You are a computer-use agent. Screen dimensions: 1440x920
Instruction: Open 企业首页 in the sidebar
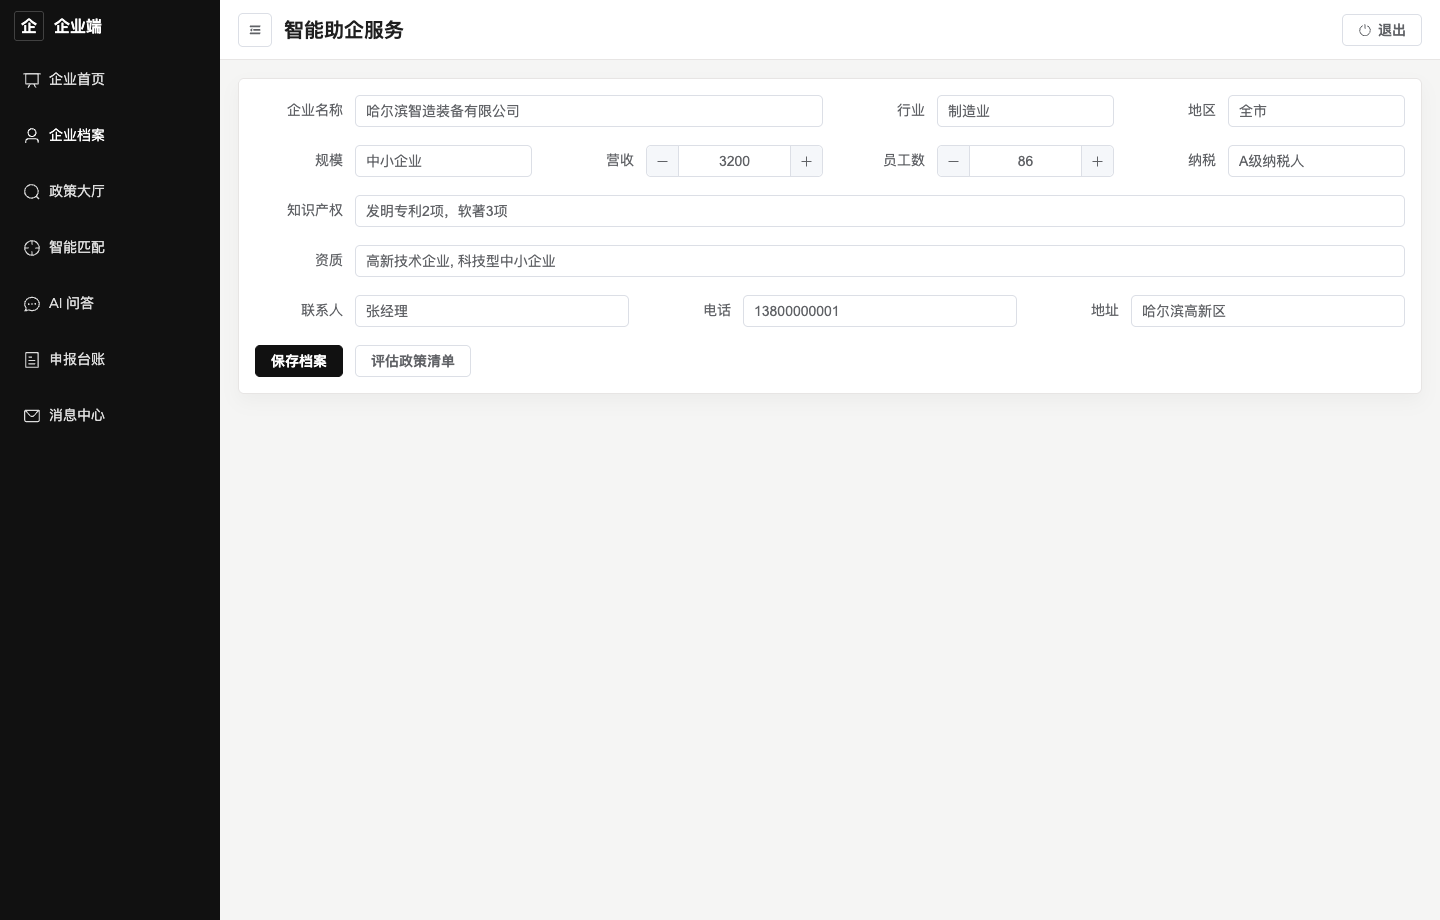point(110,79)
